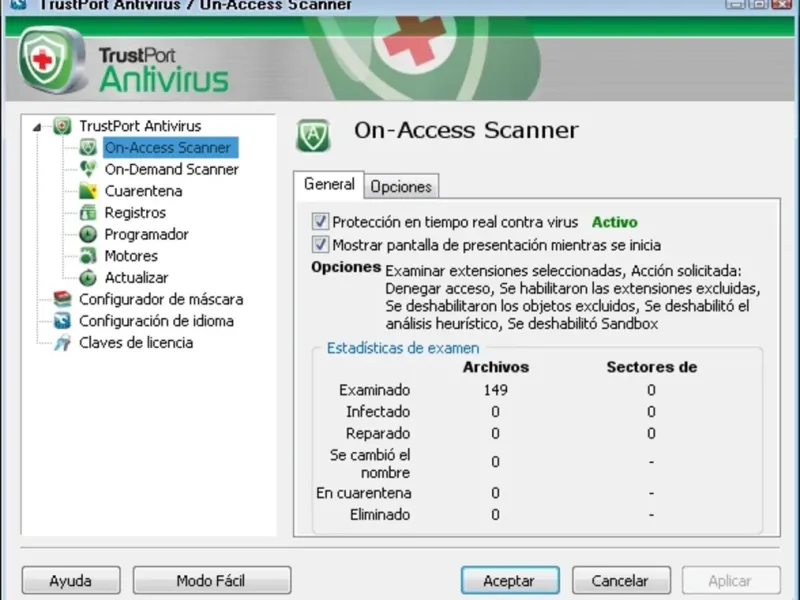Open Actualizar in the tree
Image resolution: width=800 pixels, height=600 pixels.
point(136,278)
